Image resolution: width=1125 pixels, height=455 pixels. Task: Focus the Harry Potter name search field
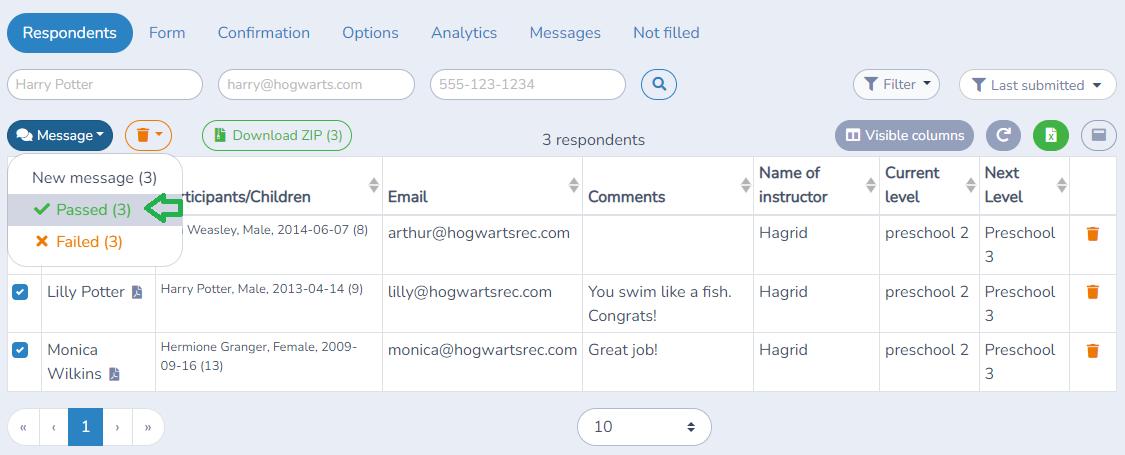click(105, 85)
